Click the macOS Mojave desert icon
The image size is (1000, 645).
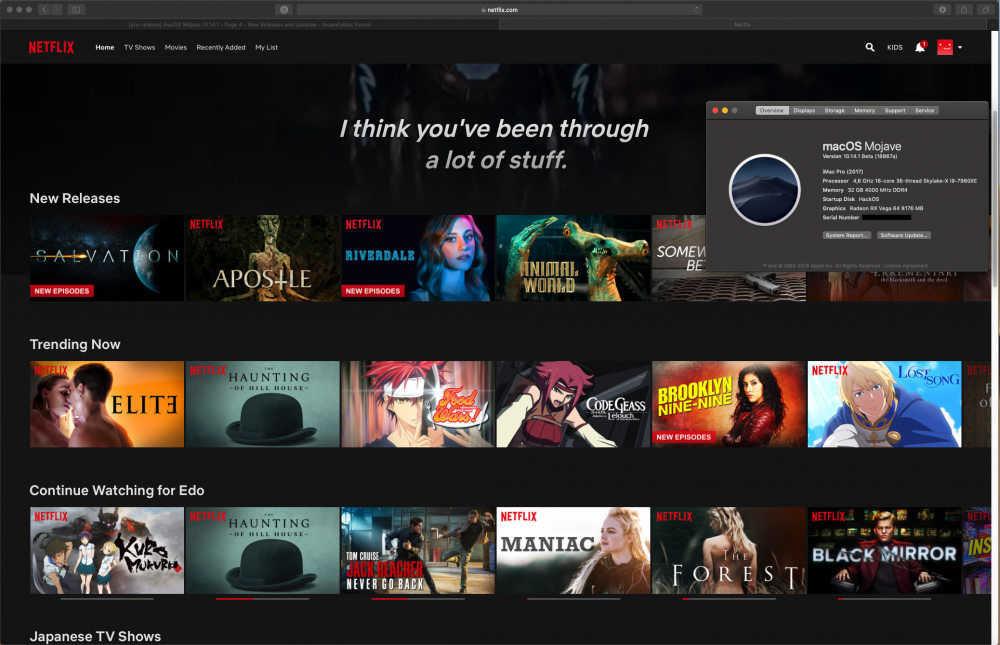pyautogui.click(x=764, y=189)
